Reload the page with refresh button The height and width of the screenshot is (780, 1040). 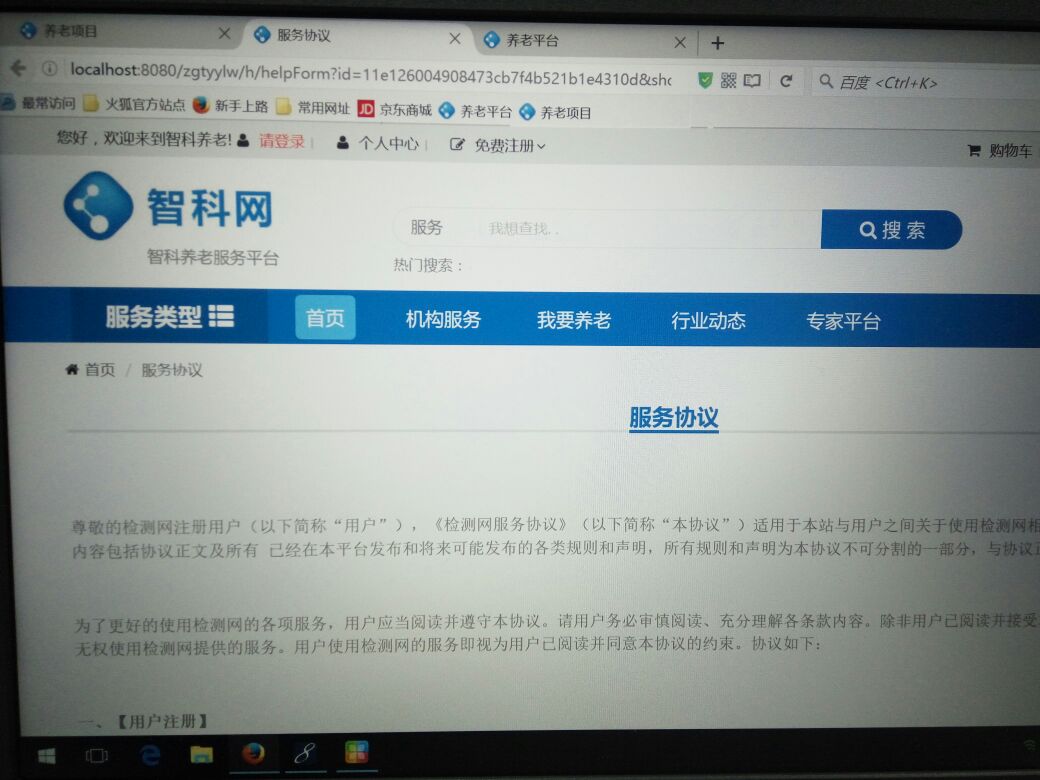pyautogui.click(x=786, y=81)
